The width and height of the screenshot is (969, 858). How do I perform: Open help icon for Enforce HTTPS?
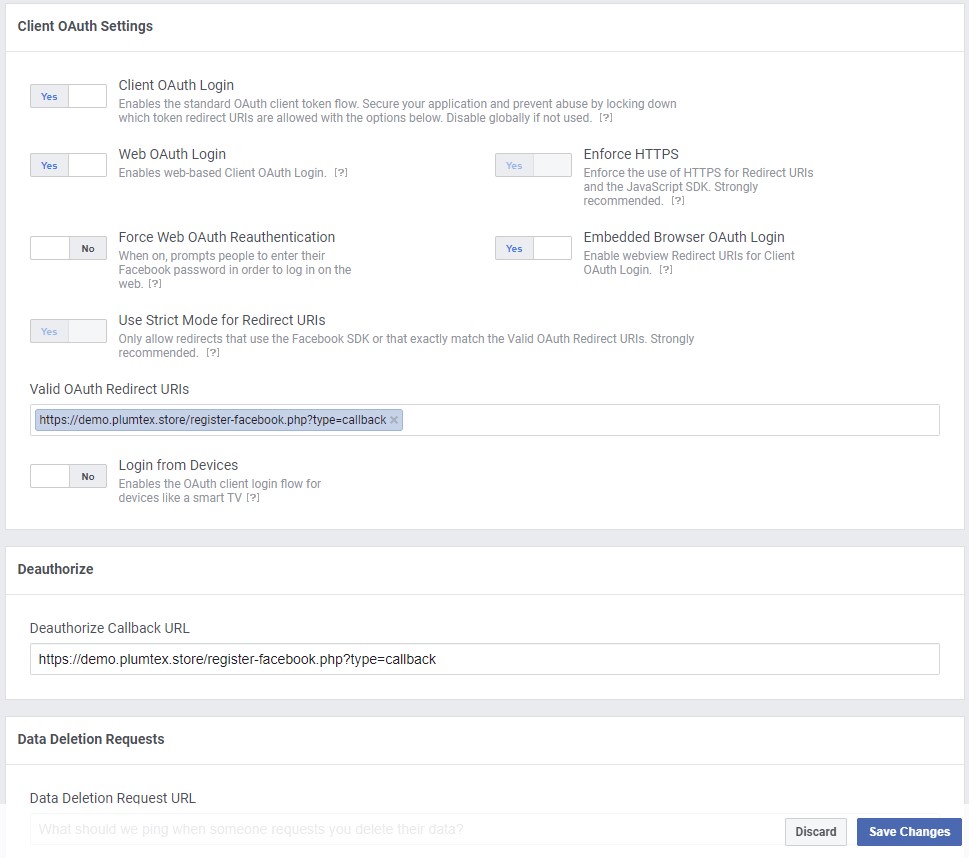tap(677, 200)
